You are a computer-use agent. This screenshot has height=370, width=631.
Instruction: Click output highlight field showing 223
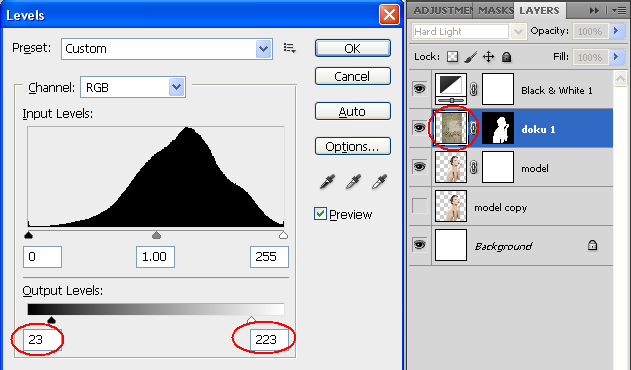tap(269, 340)
